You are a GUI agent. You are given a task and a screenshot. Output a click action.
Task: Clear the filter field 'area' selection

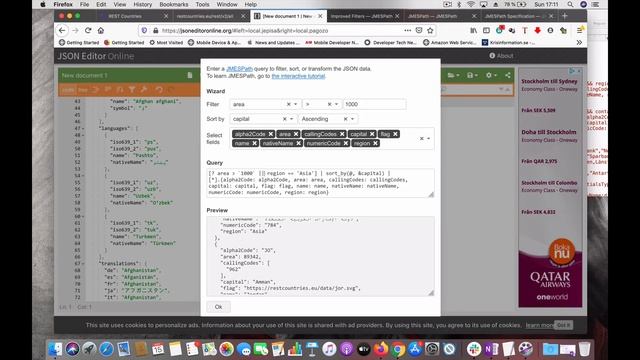tap(289, 104)
